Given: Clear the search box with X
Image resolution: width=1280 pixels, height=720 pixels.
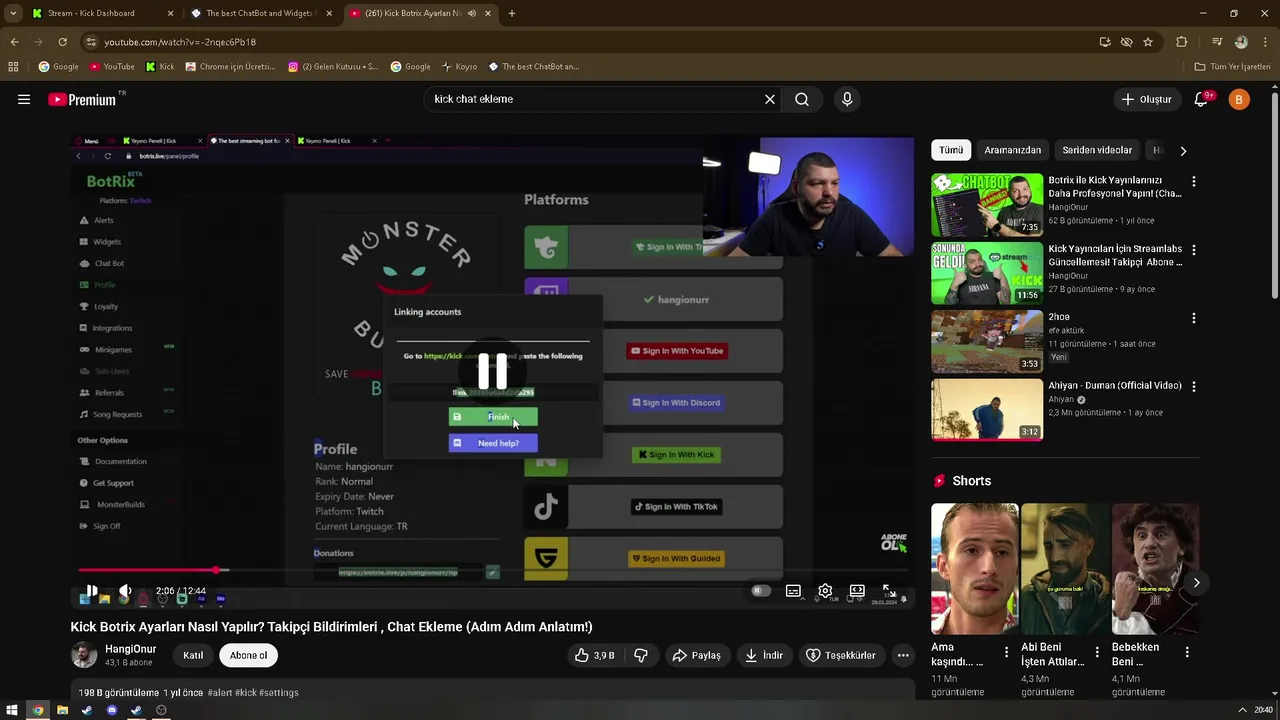Looking at the screenshot, I should click(770, 99).
